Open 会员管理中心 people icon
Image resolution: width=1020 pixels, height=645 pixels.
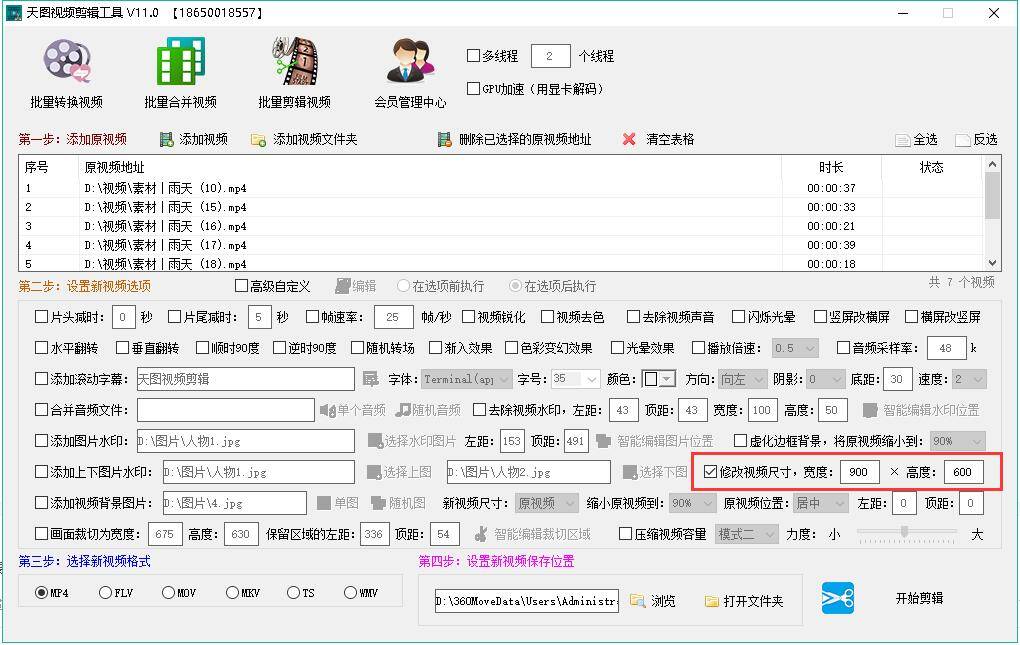point(410,61)
